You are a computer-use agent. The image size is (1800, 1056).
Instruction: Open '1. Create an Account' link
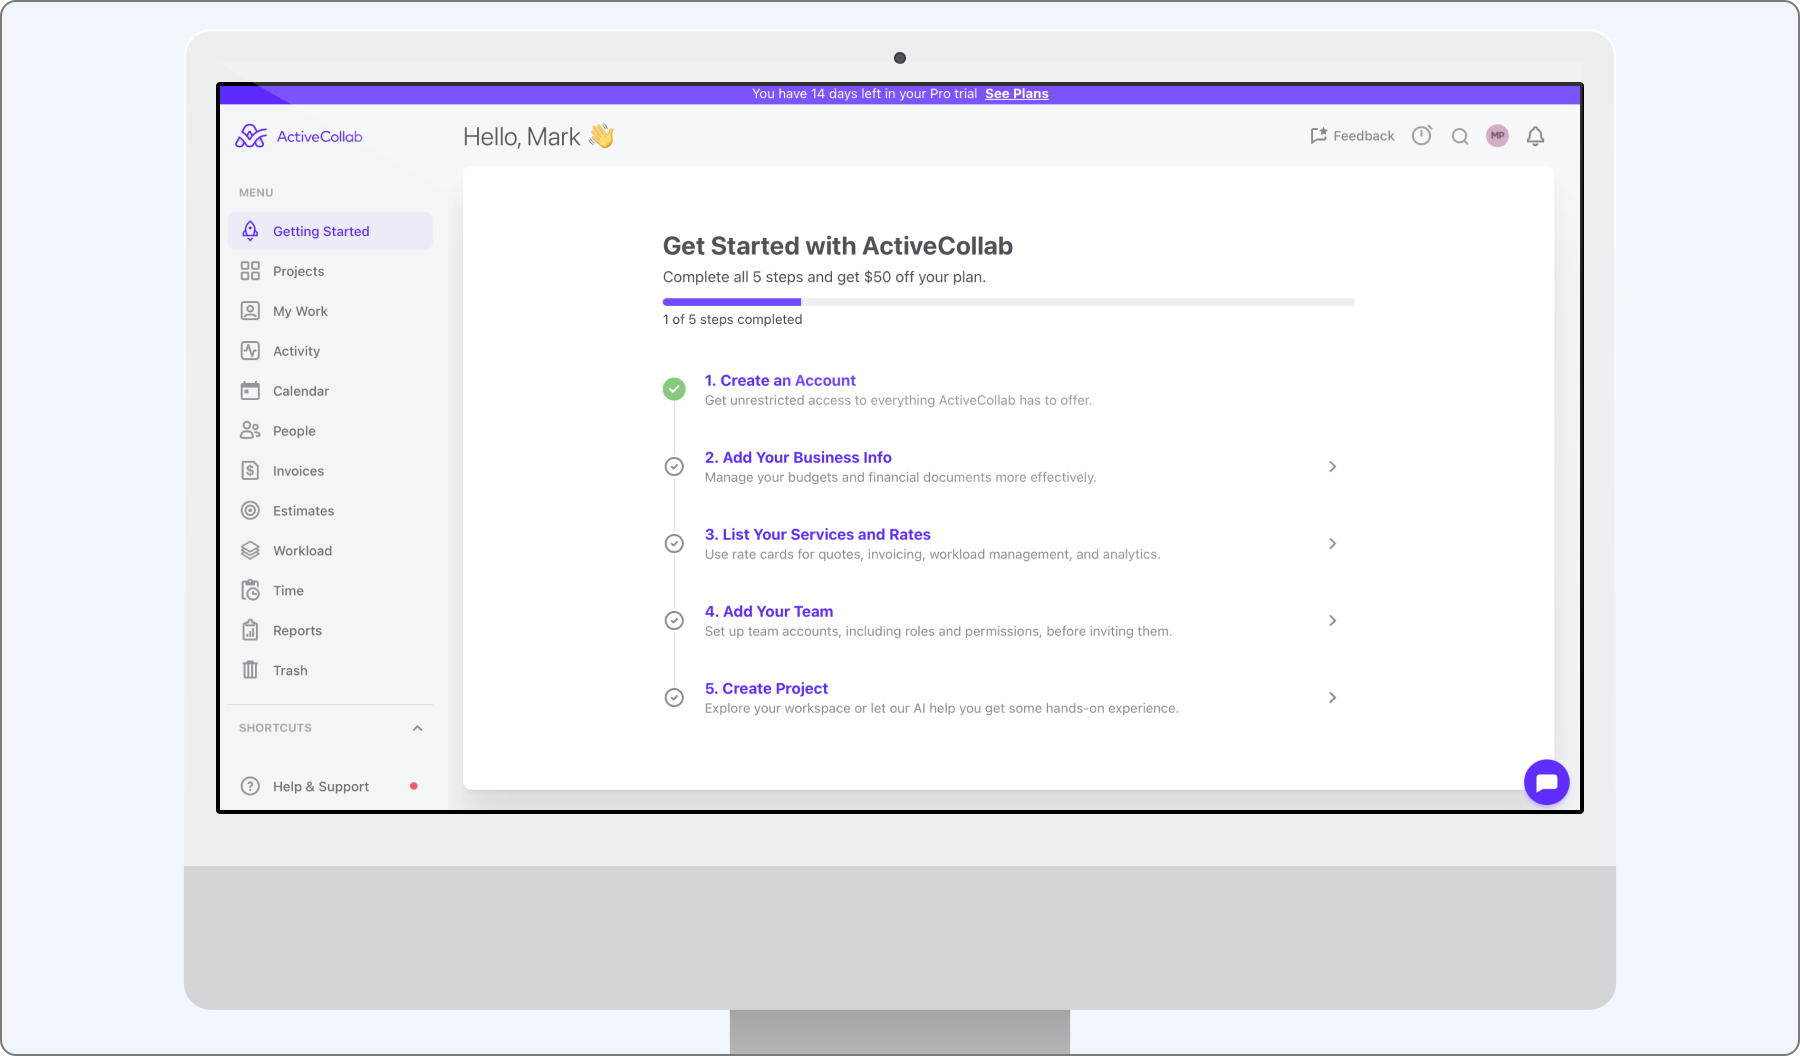coord(780,380)
